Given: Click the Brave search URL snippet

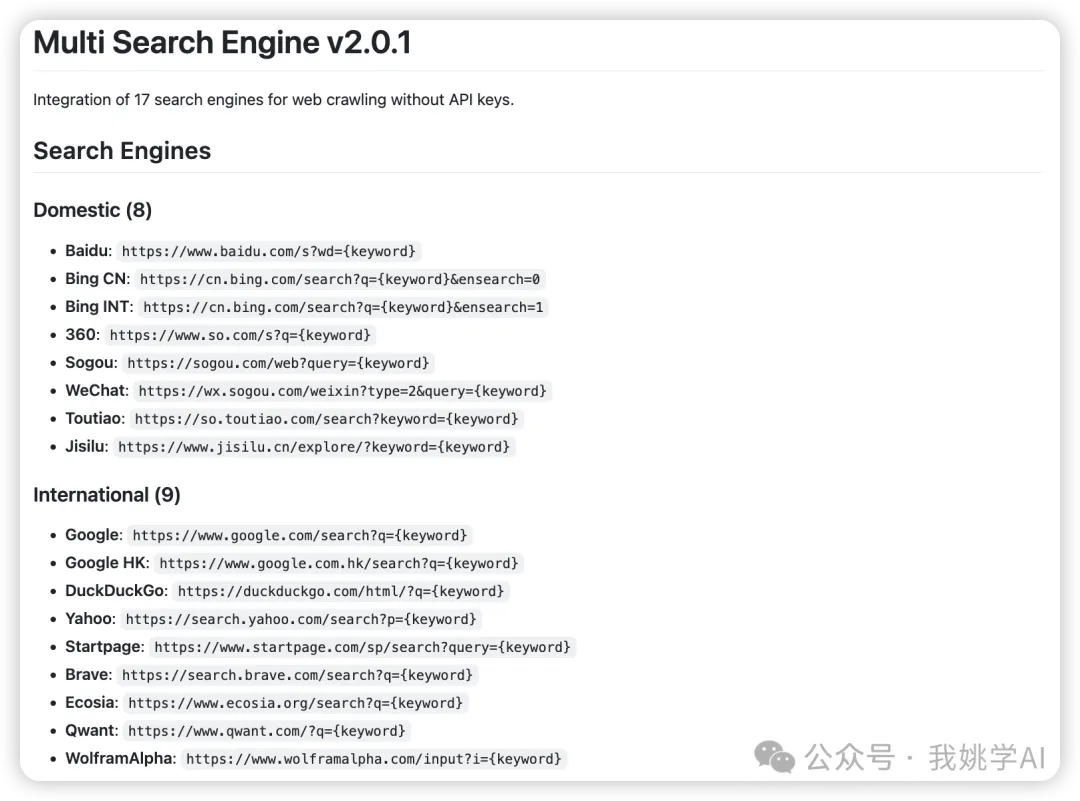Looking at the screenshot, I should click(x=299, y=675).
